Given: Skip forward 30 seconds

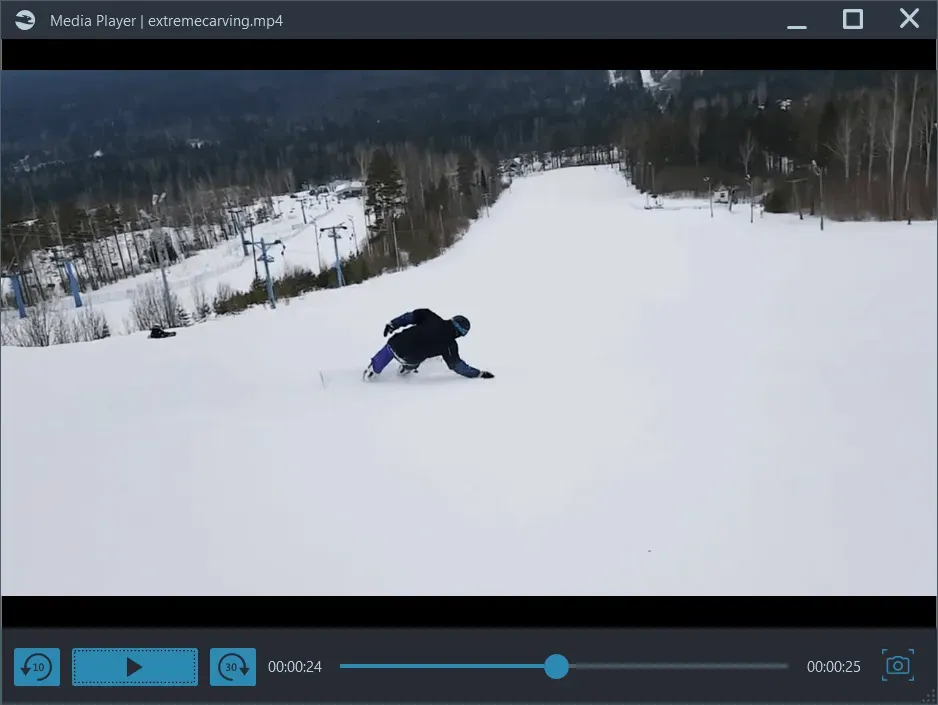Looking at the screenshot, I should (x=233, y=667).
